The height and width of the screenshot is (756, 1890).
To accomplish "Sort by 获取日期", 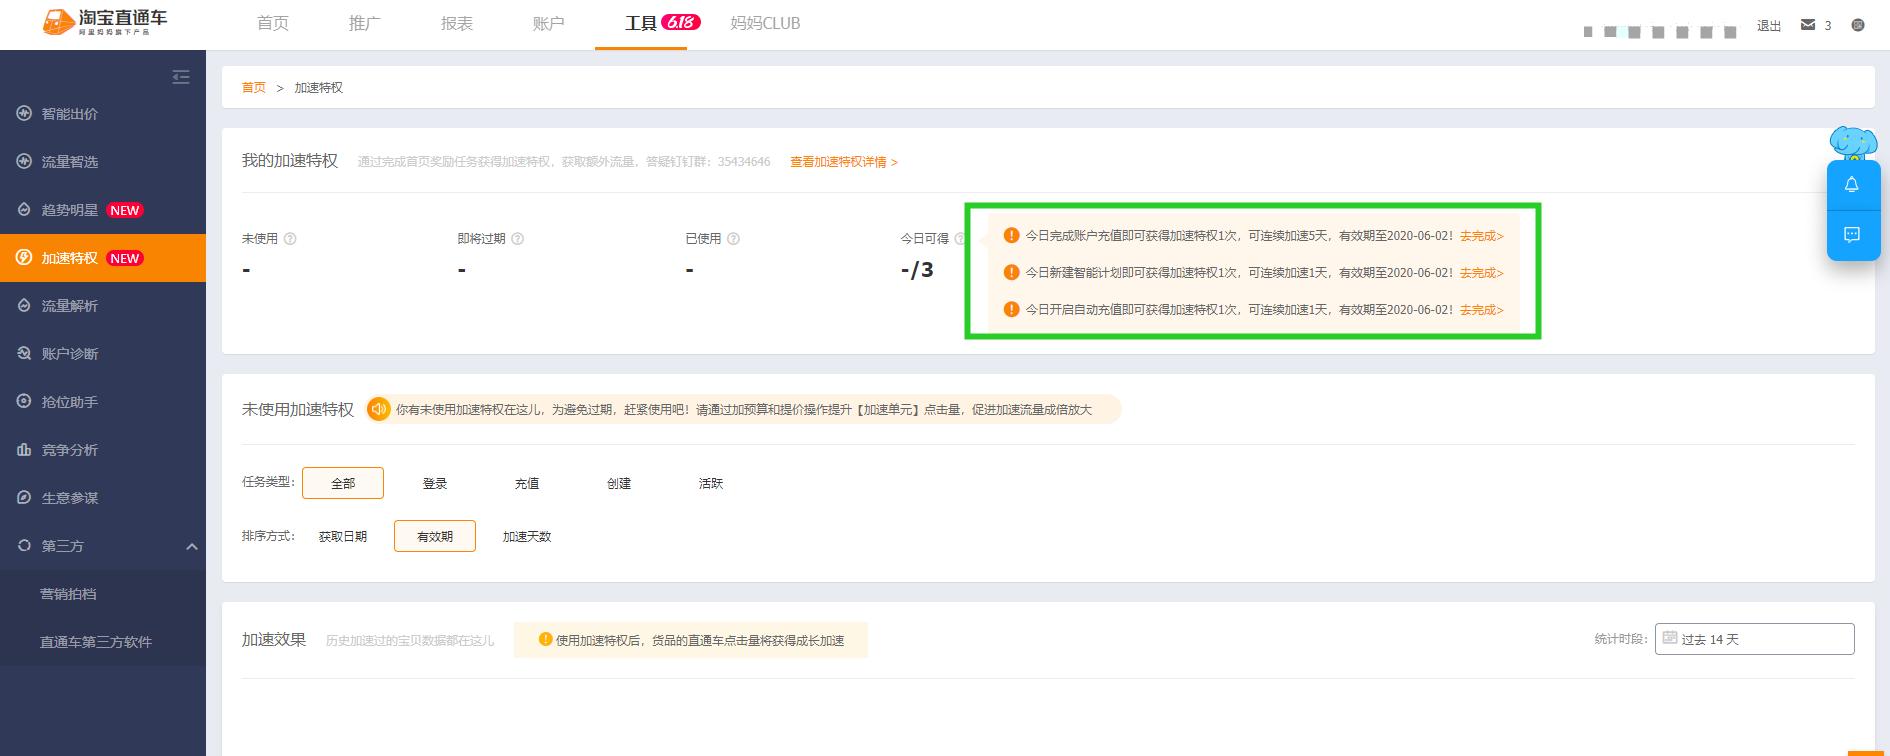I will click(x=343, y=536).
